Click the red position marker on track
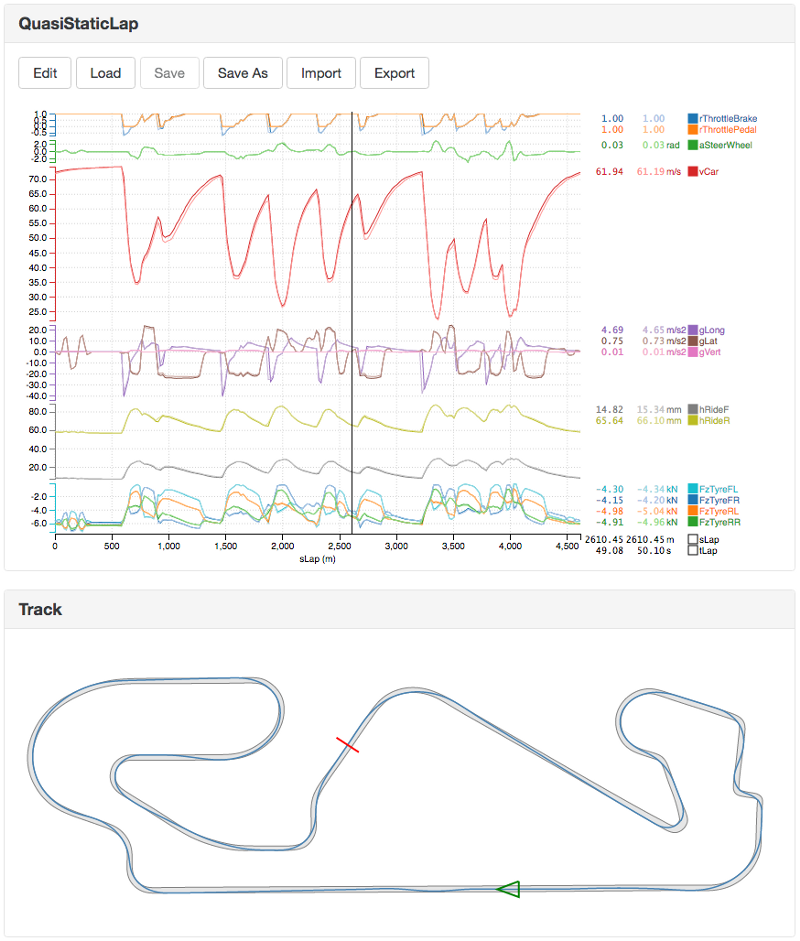 tap(347, 745)
